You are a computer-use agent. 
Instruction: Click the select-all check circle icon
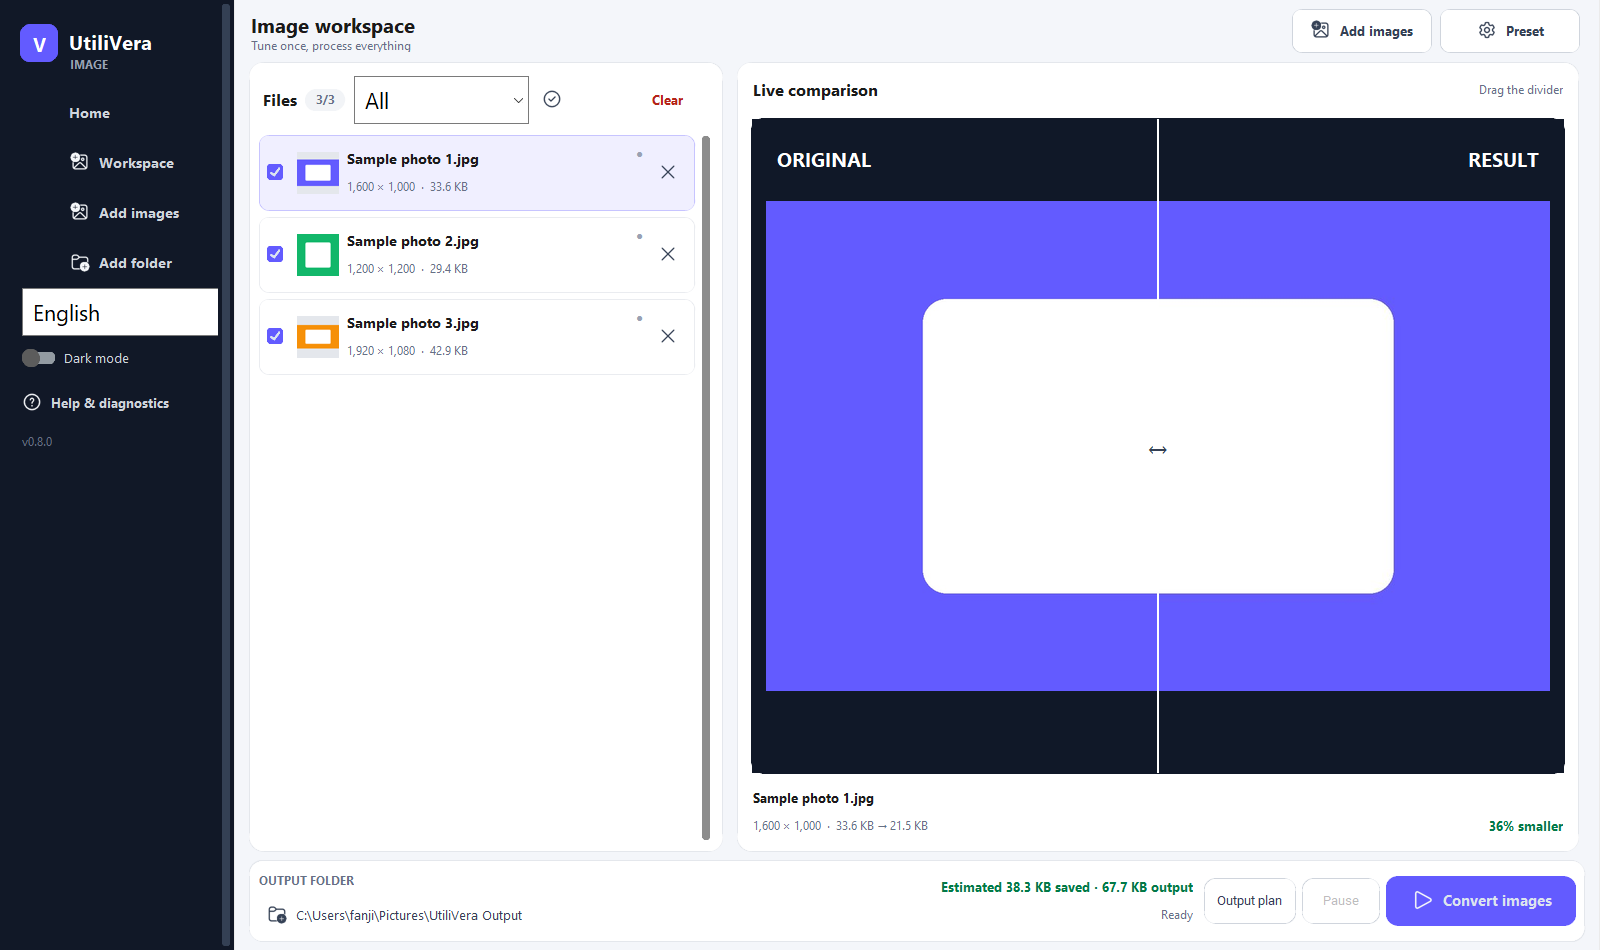coord(552,99)
